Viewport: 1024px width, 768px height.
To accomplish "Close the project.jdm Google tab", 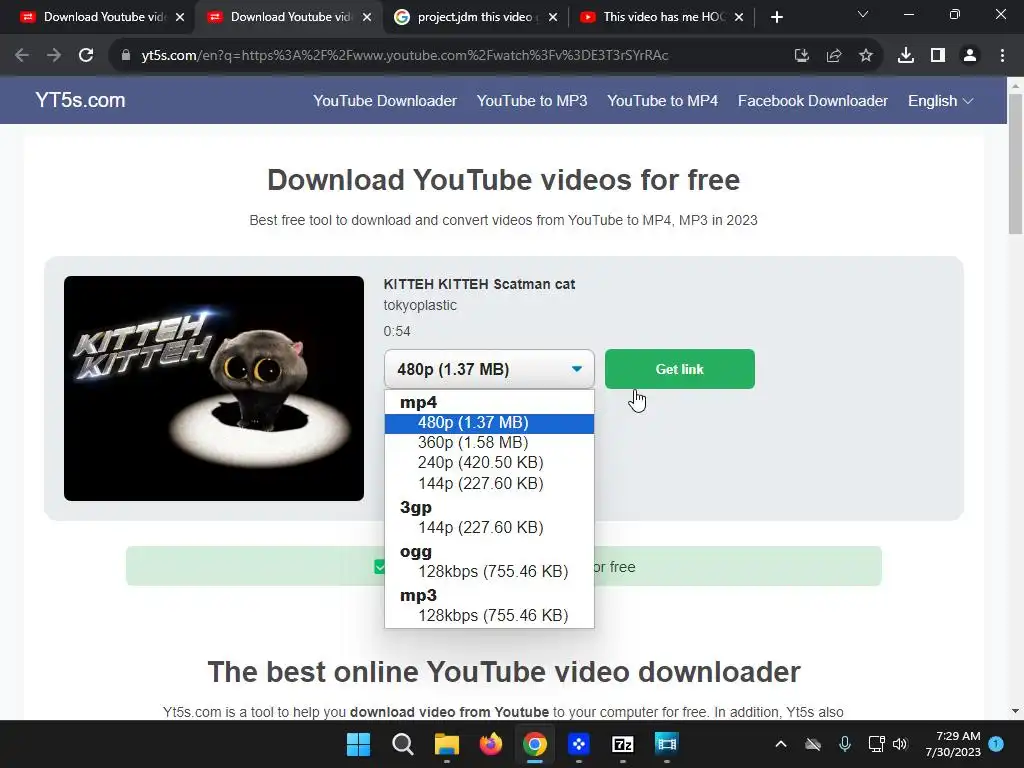I will pyautogui.click(x=552, y=17).
